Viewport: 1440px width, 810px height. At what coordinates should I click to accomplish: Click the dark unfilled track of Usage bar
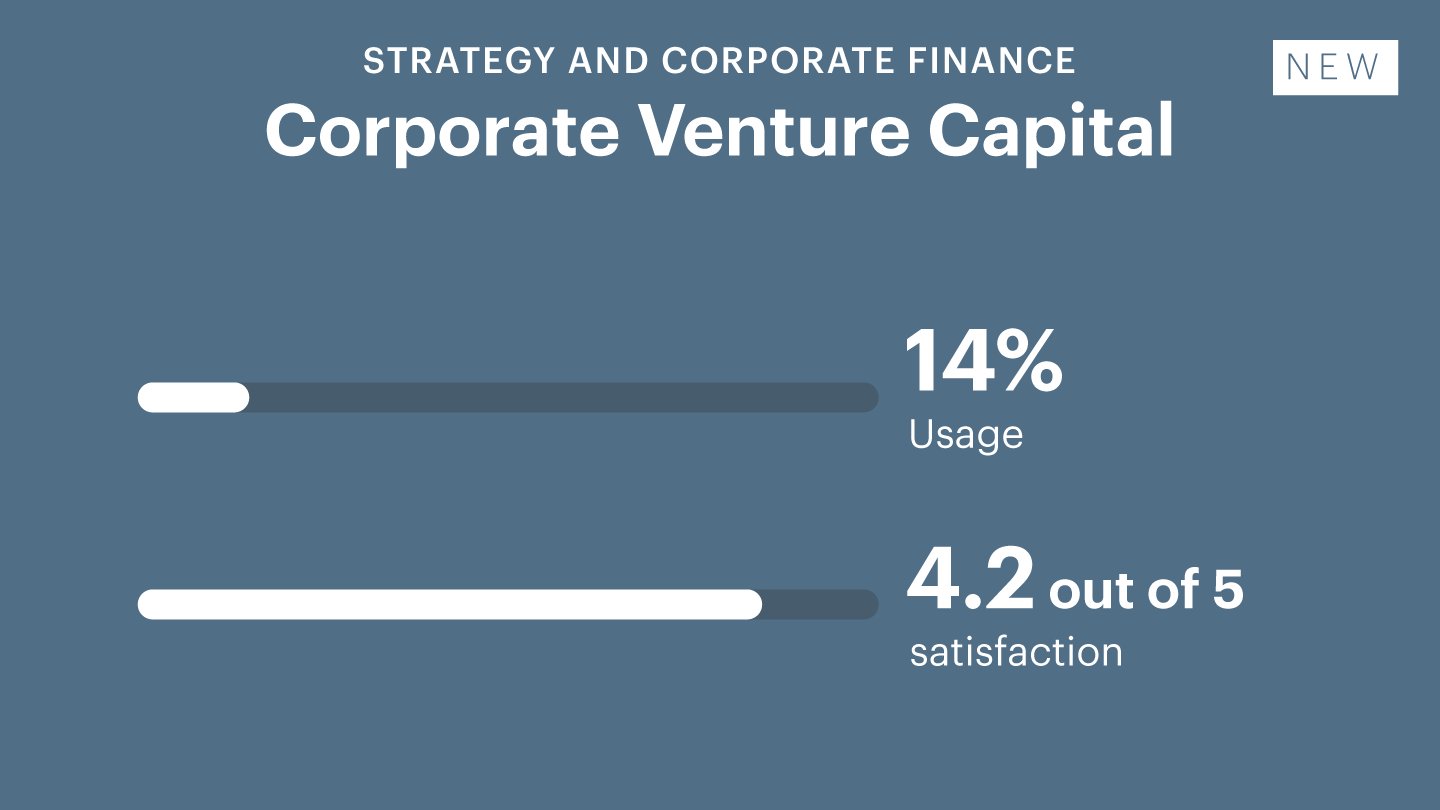564,397
